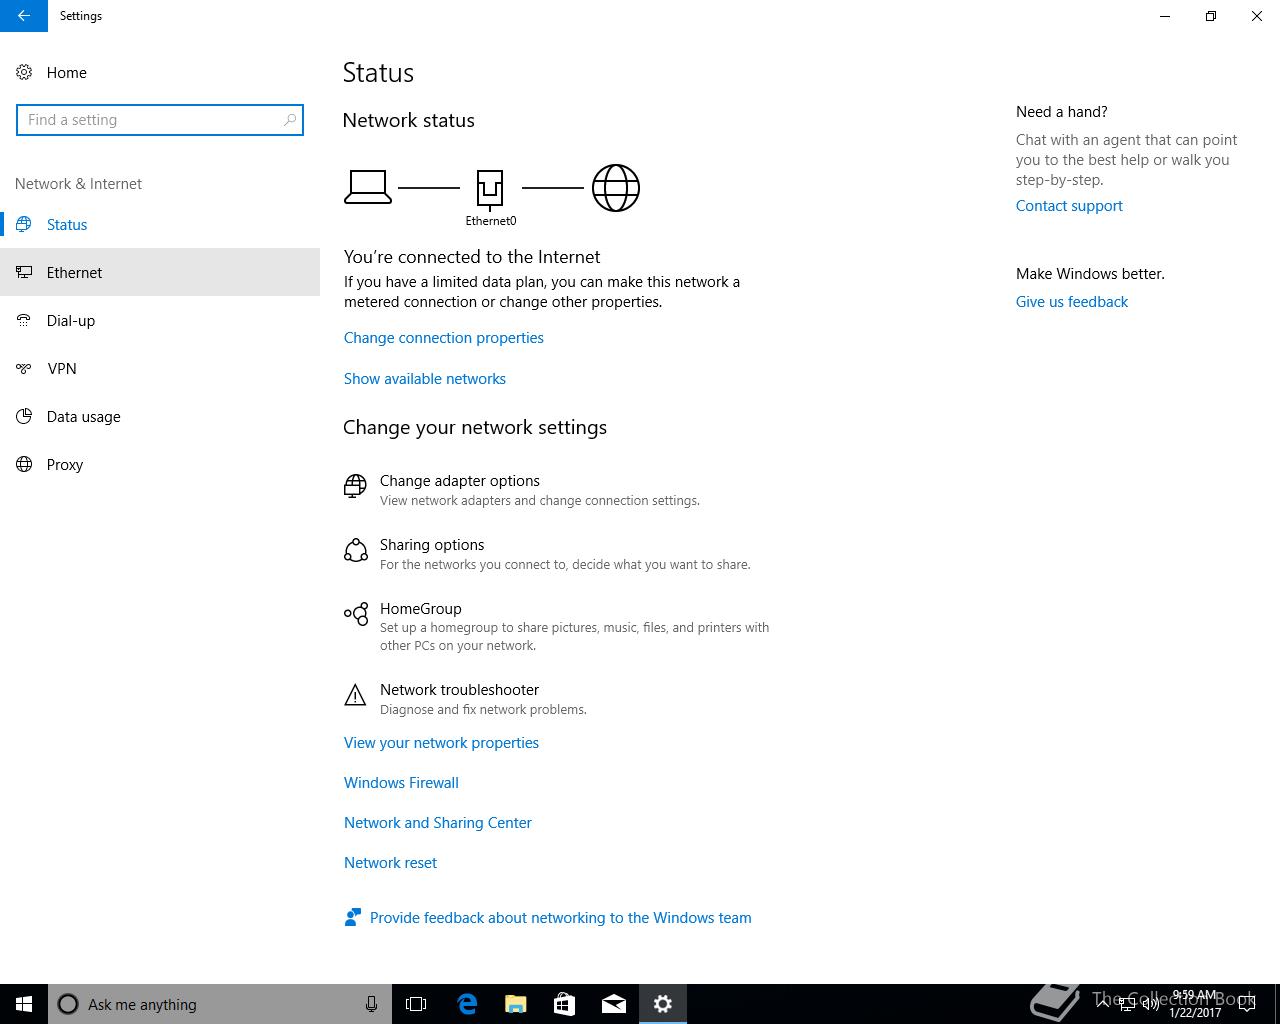Viewport: 1280px width, 1024px height.
Task: Click the Network troubleshooter warning icon
Action: pyautogui.click(x=355, y=696)
